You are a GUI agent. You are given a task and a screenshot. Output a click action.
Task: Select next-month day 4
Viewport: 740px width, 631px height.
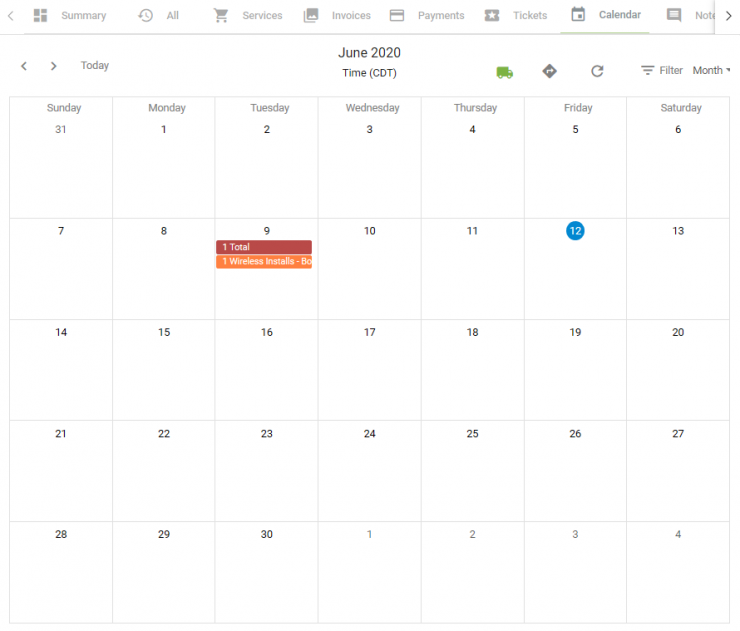(x=678, y=534)
